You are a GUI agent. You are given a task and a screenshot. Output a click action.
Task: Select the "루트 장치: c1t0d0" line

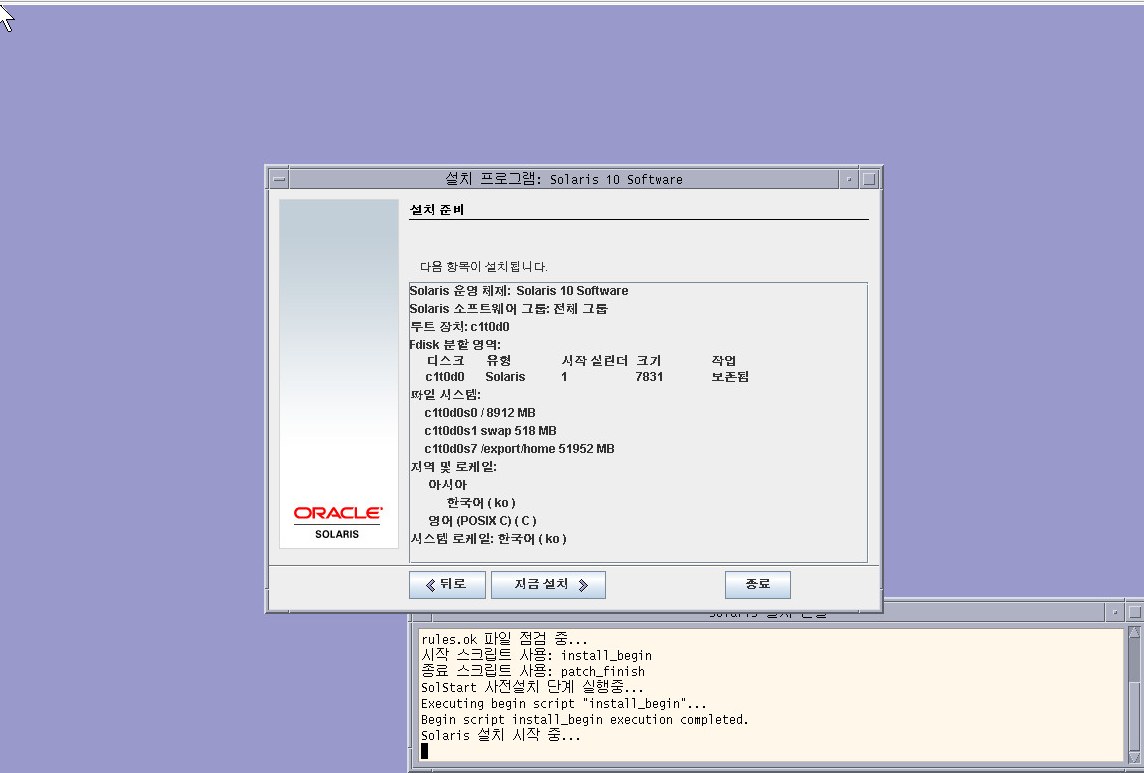click(x=460, y=326)
